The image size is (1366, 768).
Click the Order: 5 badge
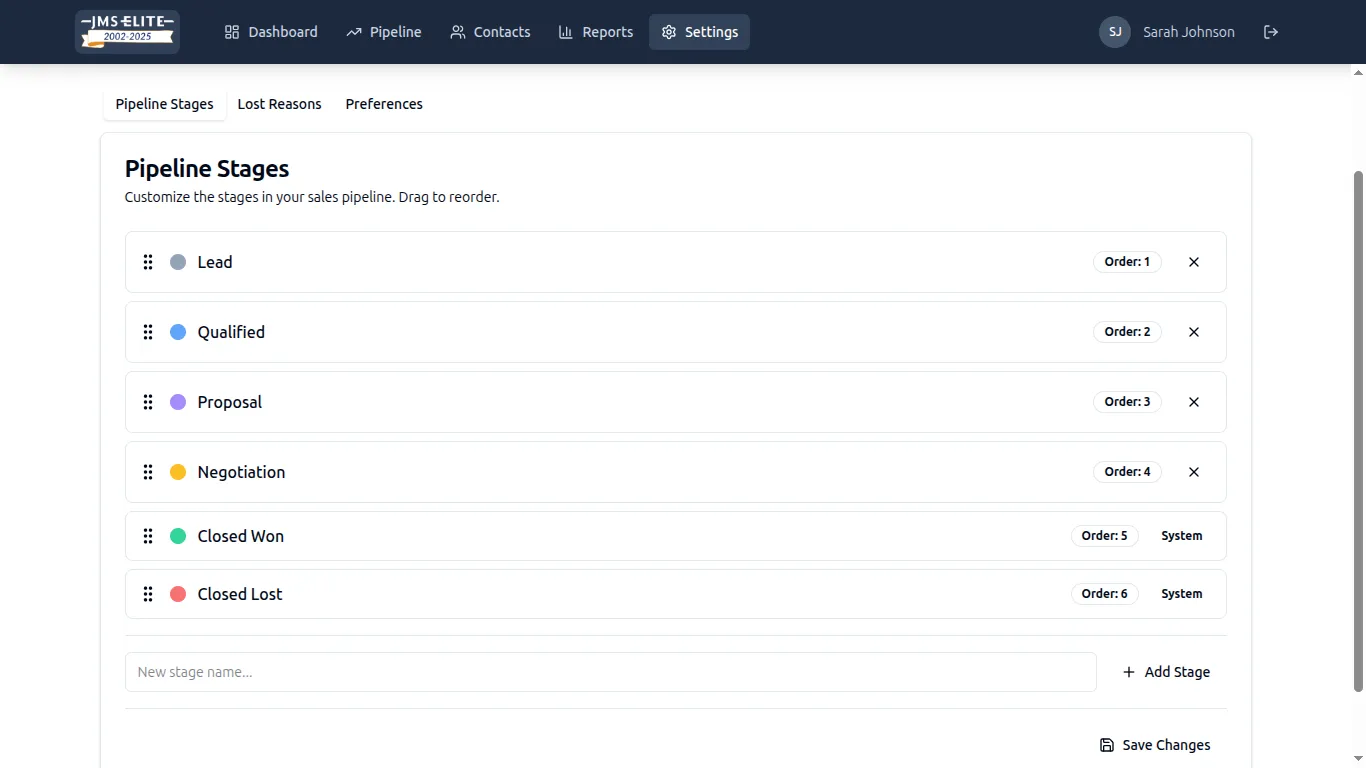(x=1105, y=536)
